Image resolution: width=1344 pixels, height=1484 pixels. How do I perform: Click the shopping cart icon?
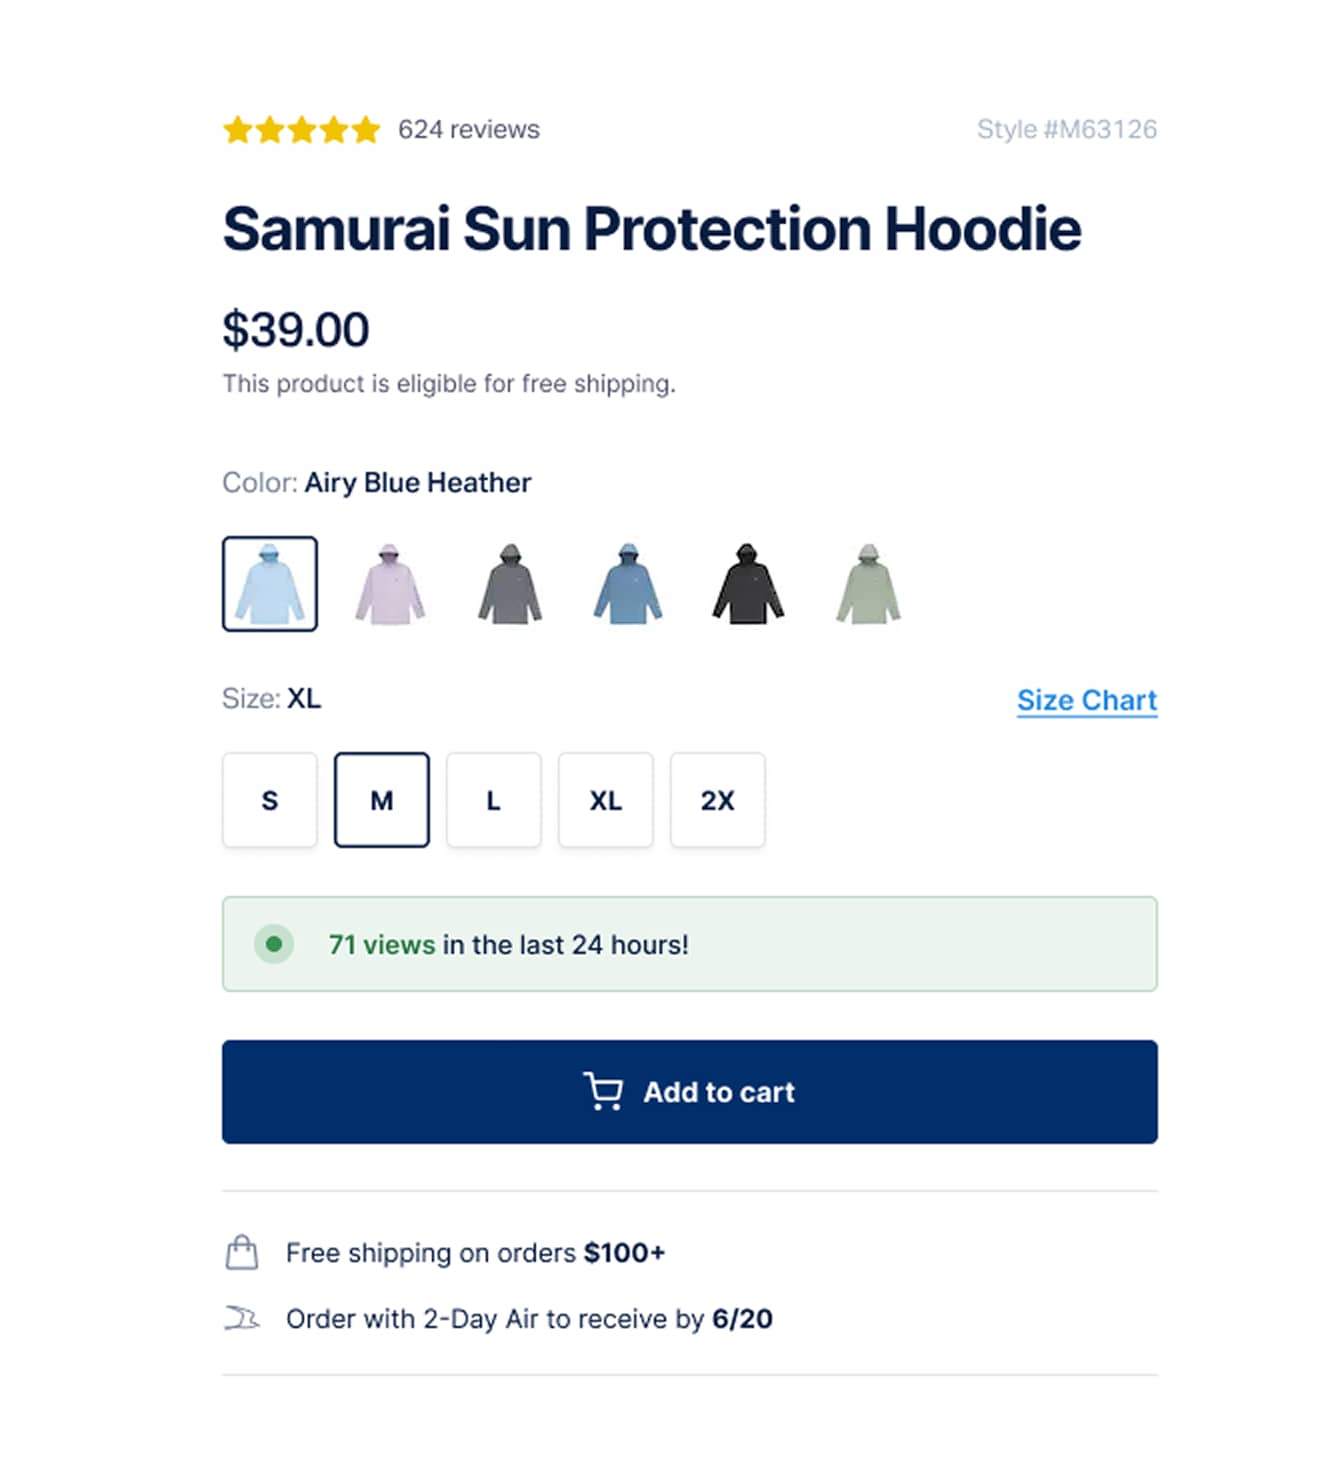pyautogui.click(x=604, y=1092)
